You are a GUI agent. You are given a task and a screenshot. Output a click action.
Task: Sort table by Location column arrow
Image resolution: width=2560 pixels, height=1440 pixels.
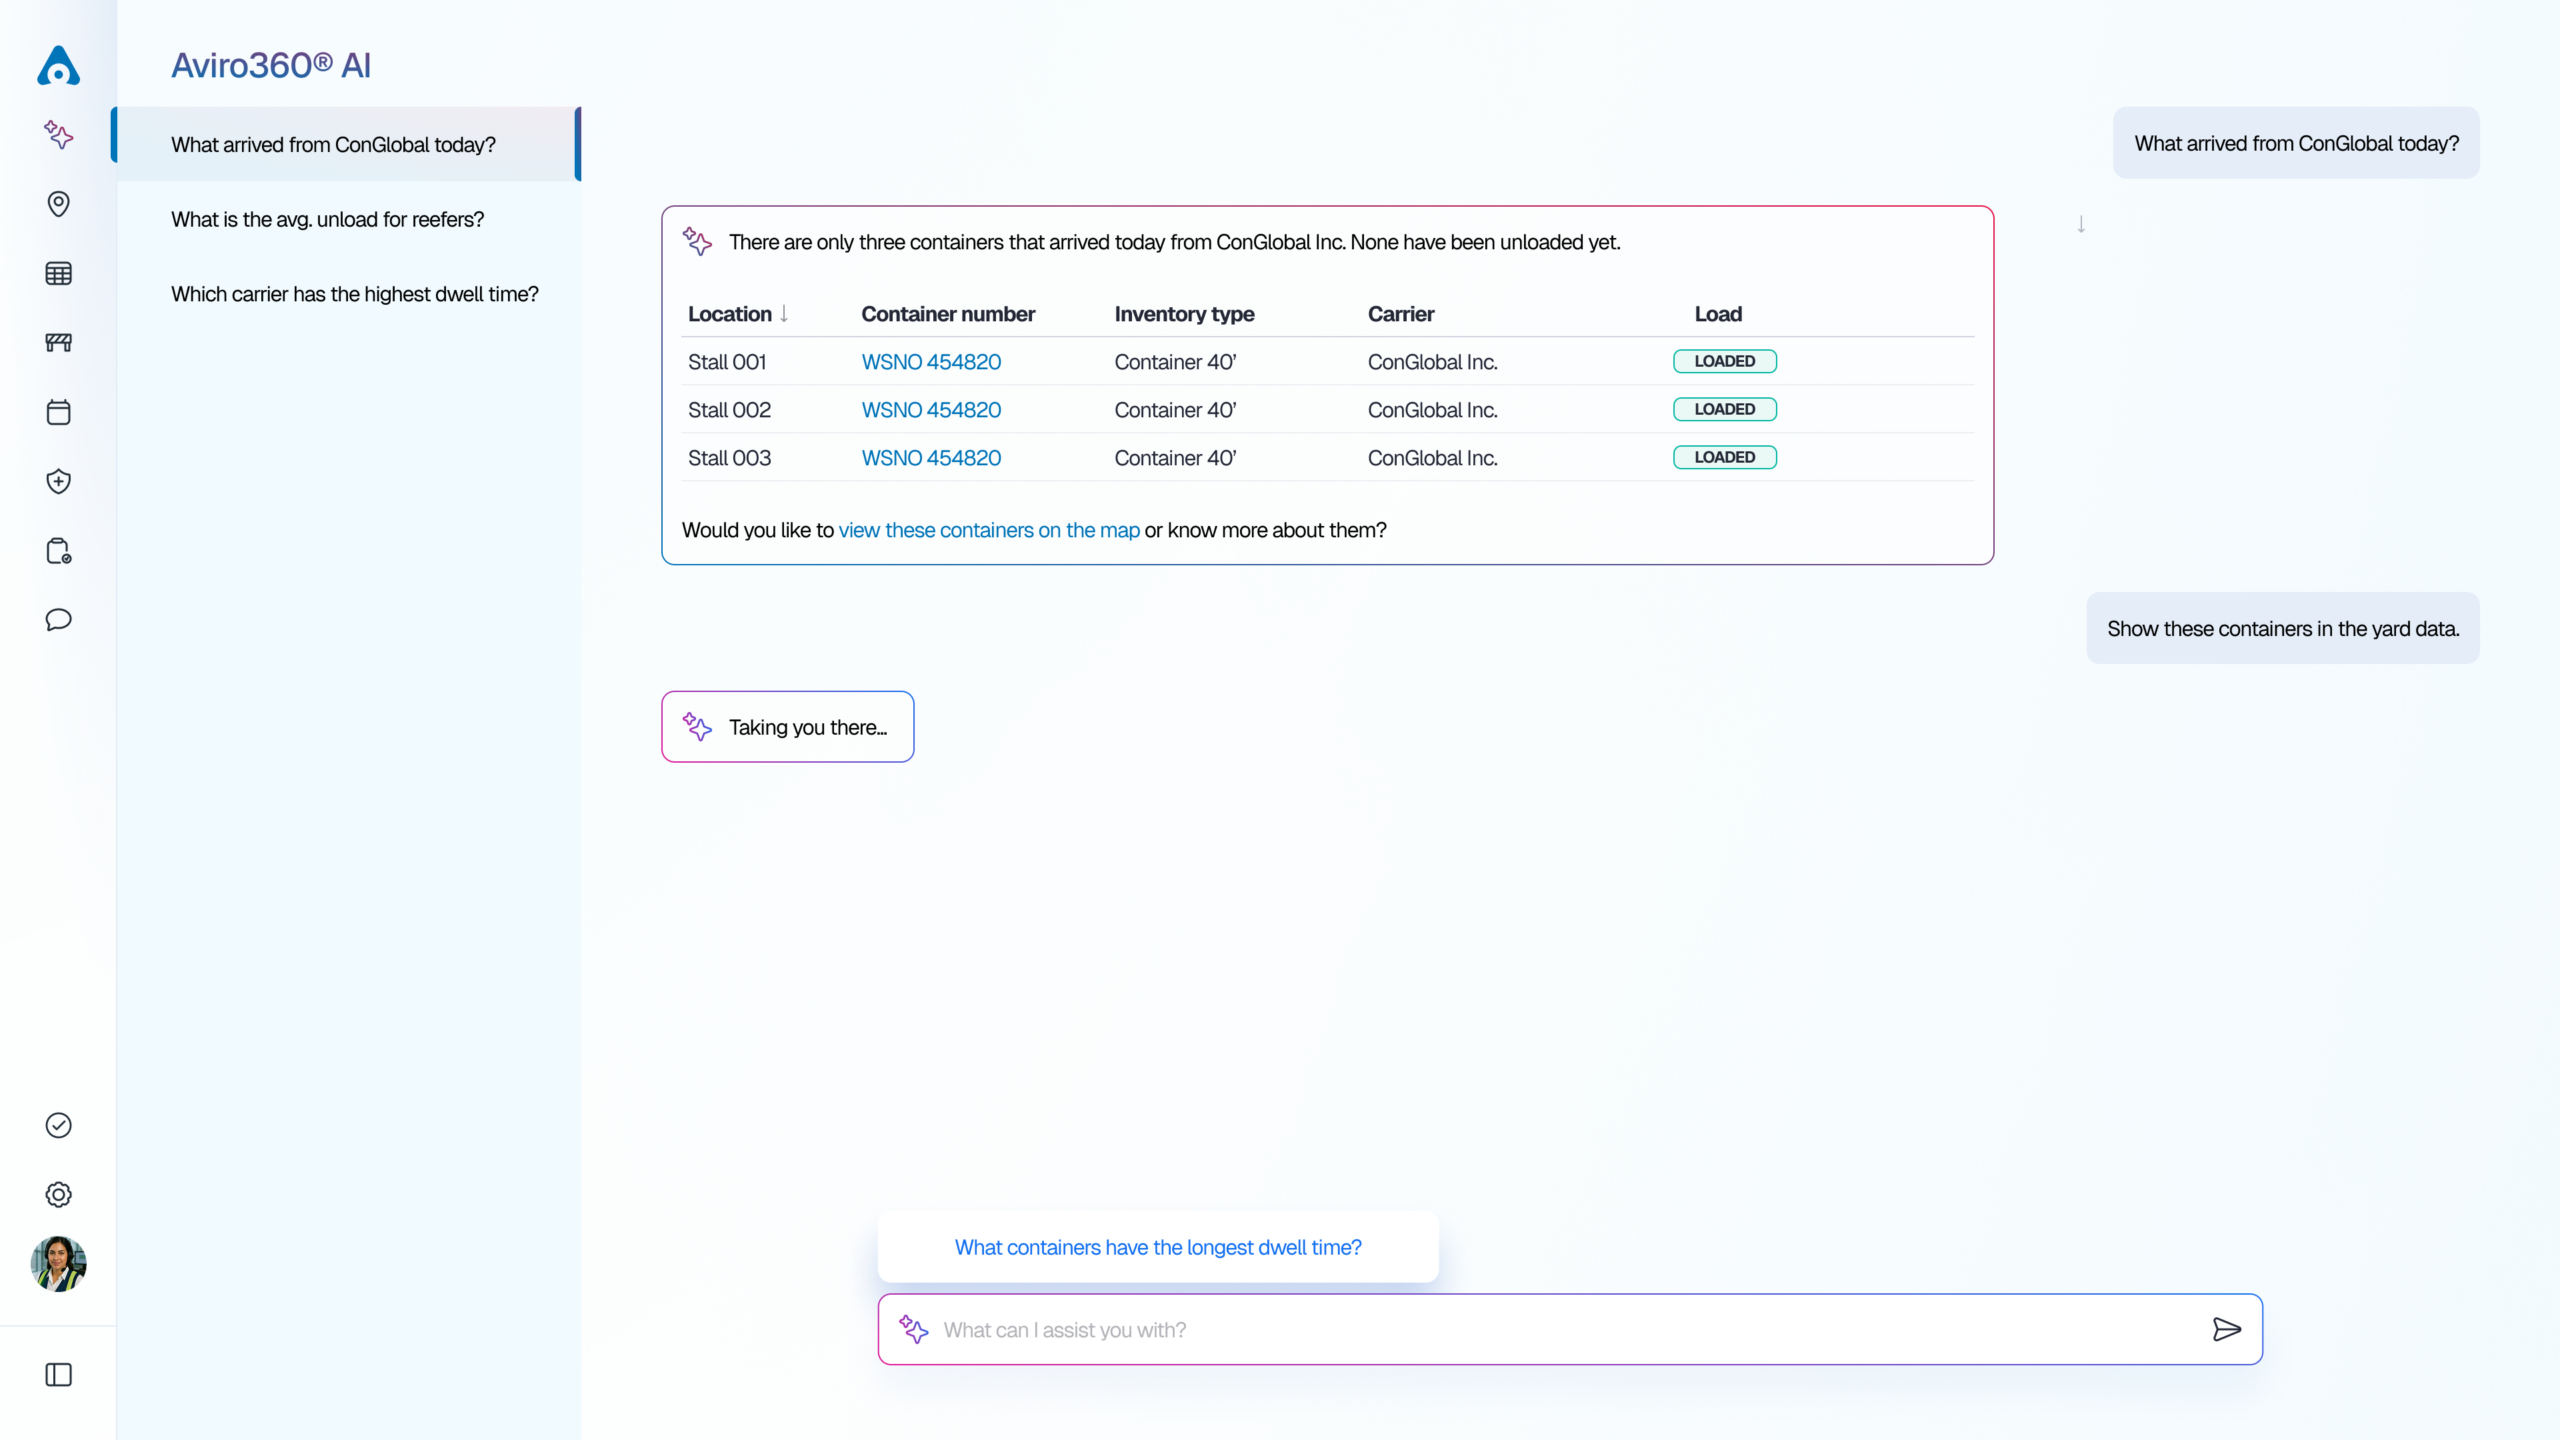[x=784, y=314]
